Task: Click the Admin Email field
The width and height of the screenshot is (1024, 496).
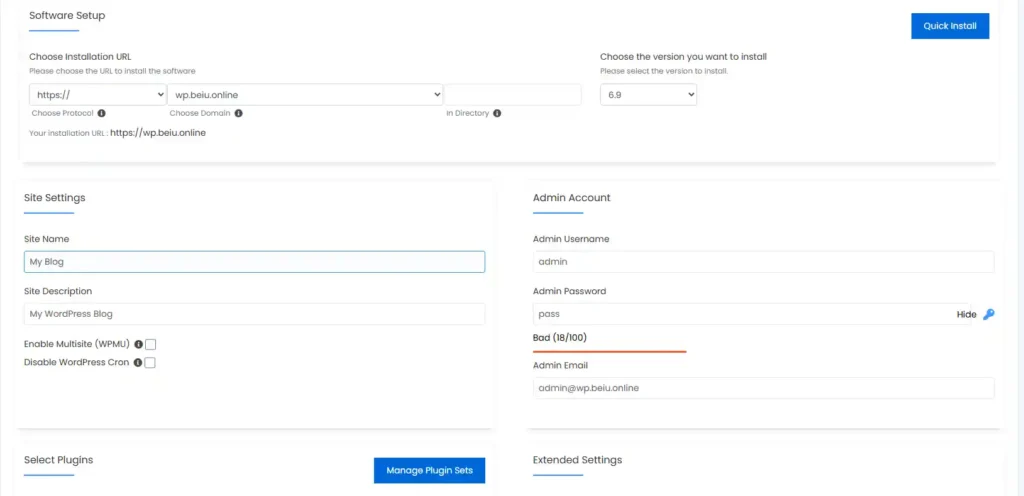Action: tap(763, 388)
